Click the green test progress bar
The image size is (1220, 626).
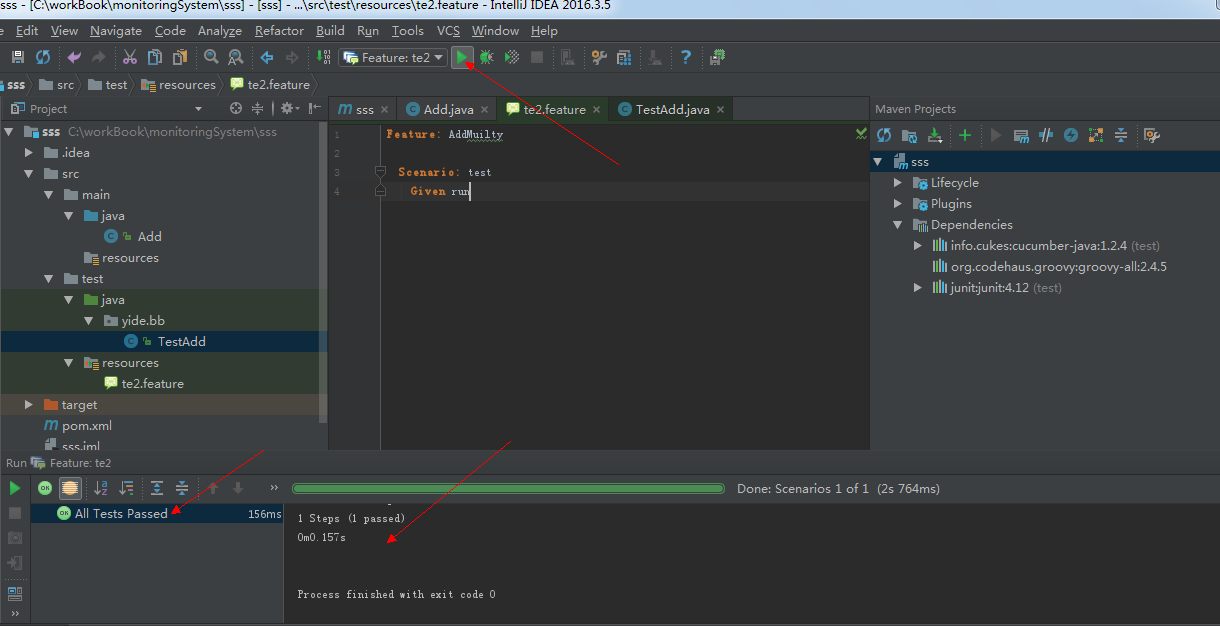[x=508, y=489]
